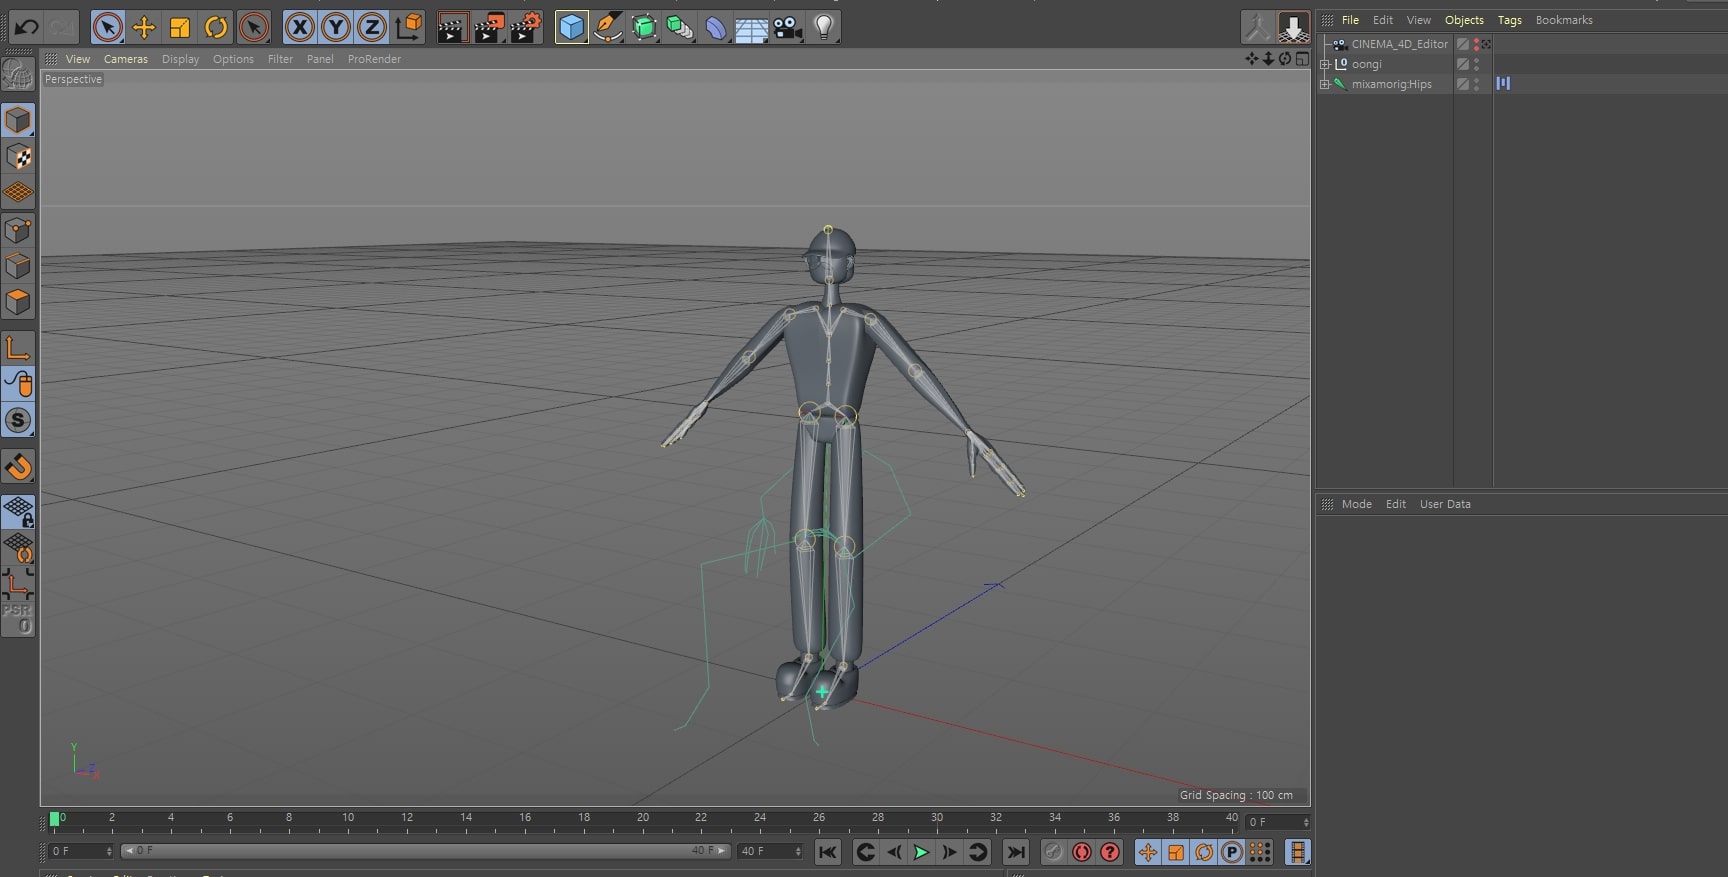Click Autokeying red button

coord(1082,852)
